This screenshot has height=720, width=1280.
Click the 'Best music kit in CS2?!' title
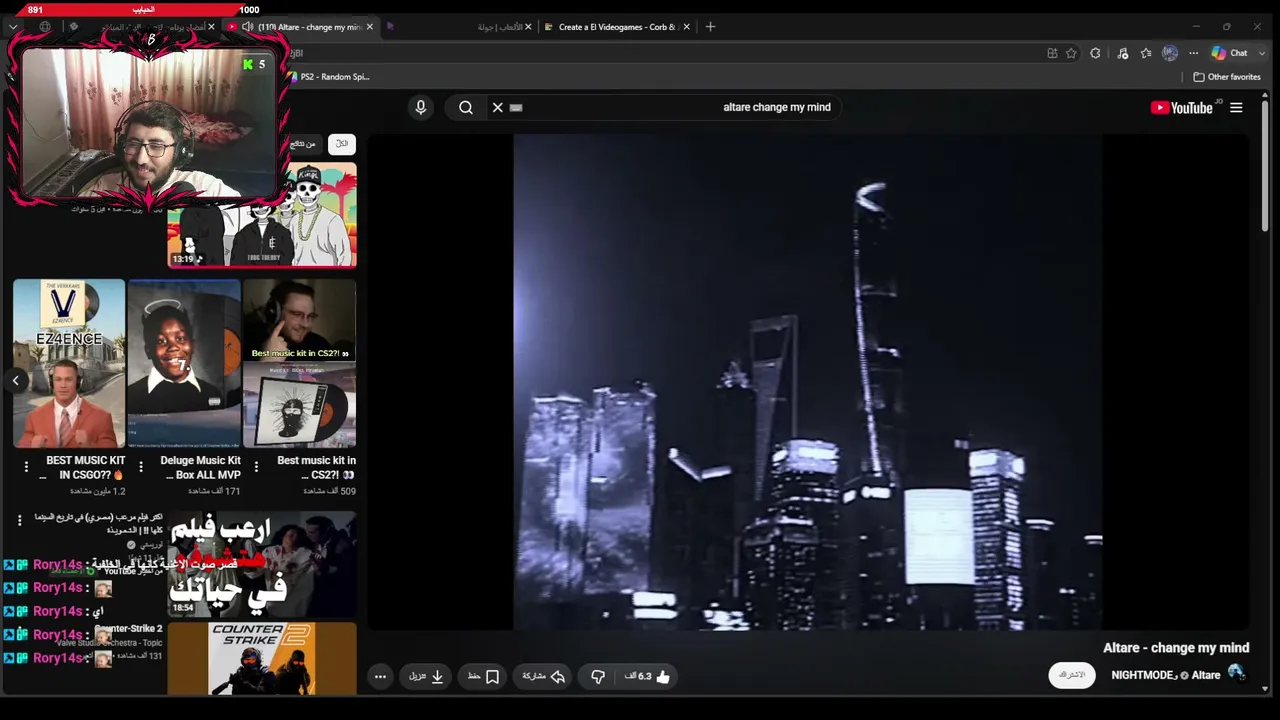(x=315, y=467)
